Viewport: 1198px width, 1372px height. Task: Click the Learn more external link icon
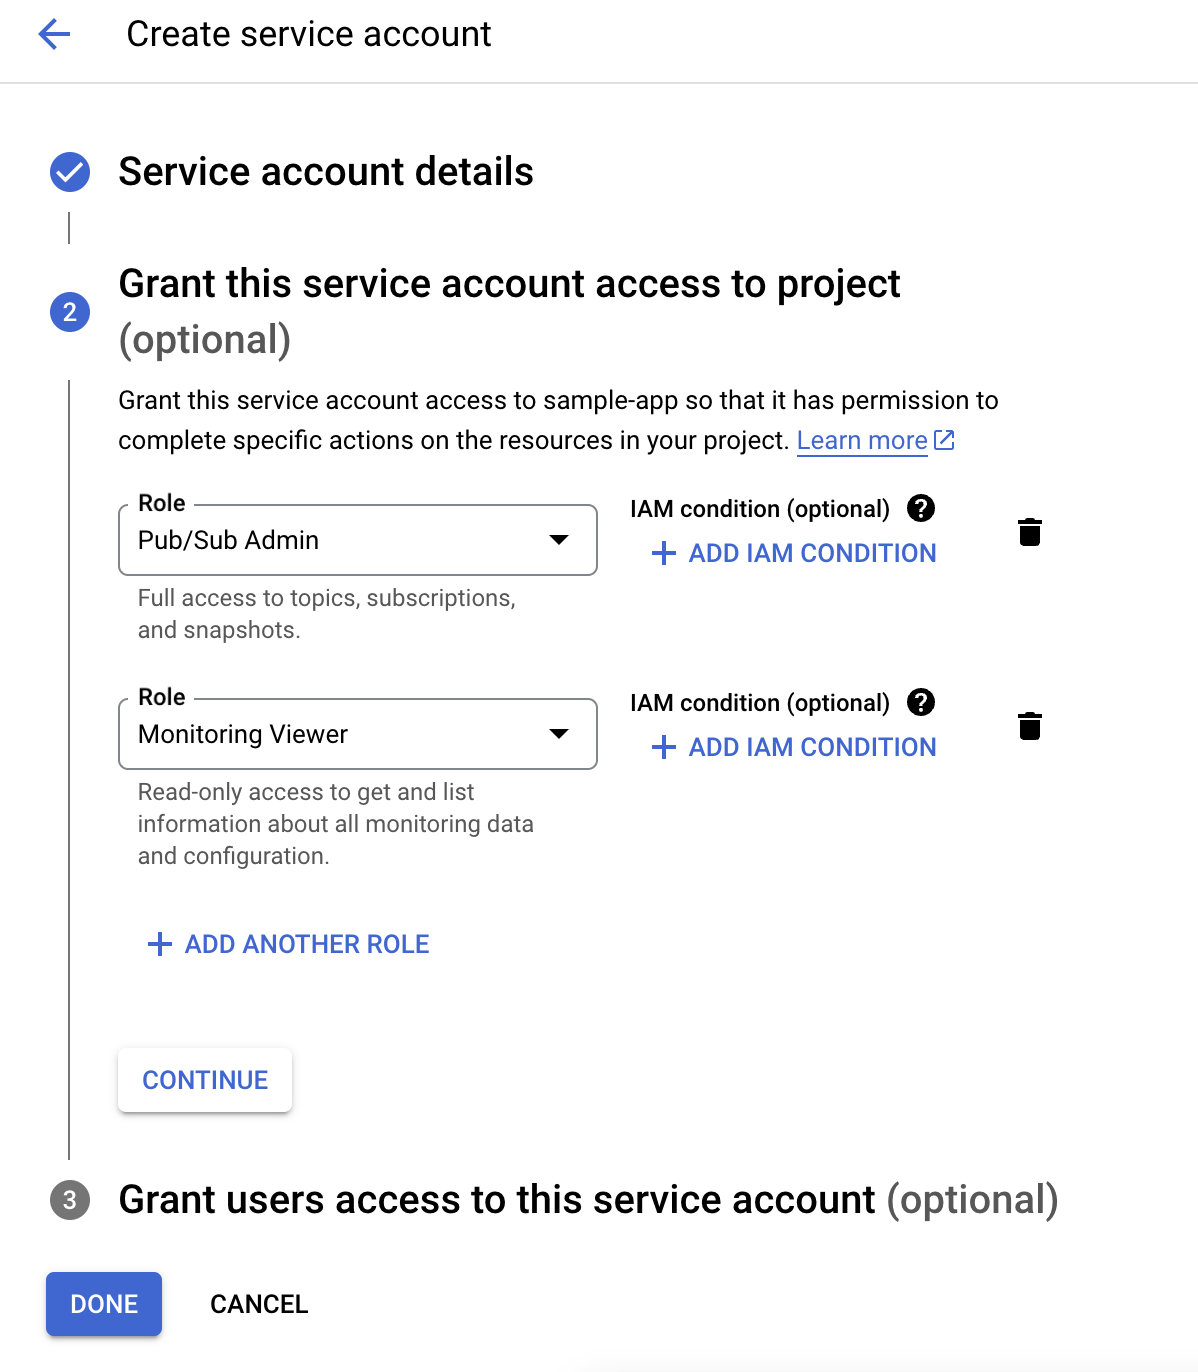944,440
